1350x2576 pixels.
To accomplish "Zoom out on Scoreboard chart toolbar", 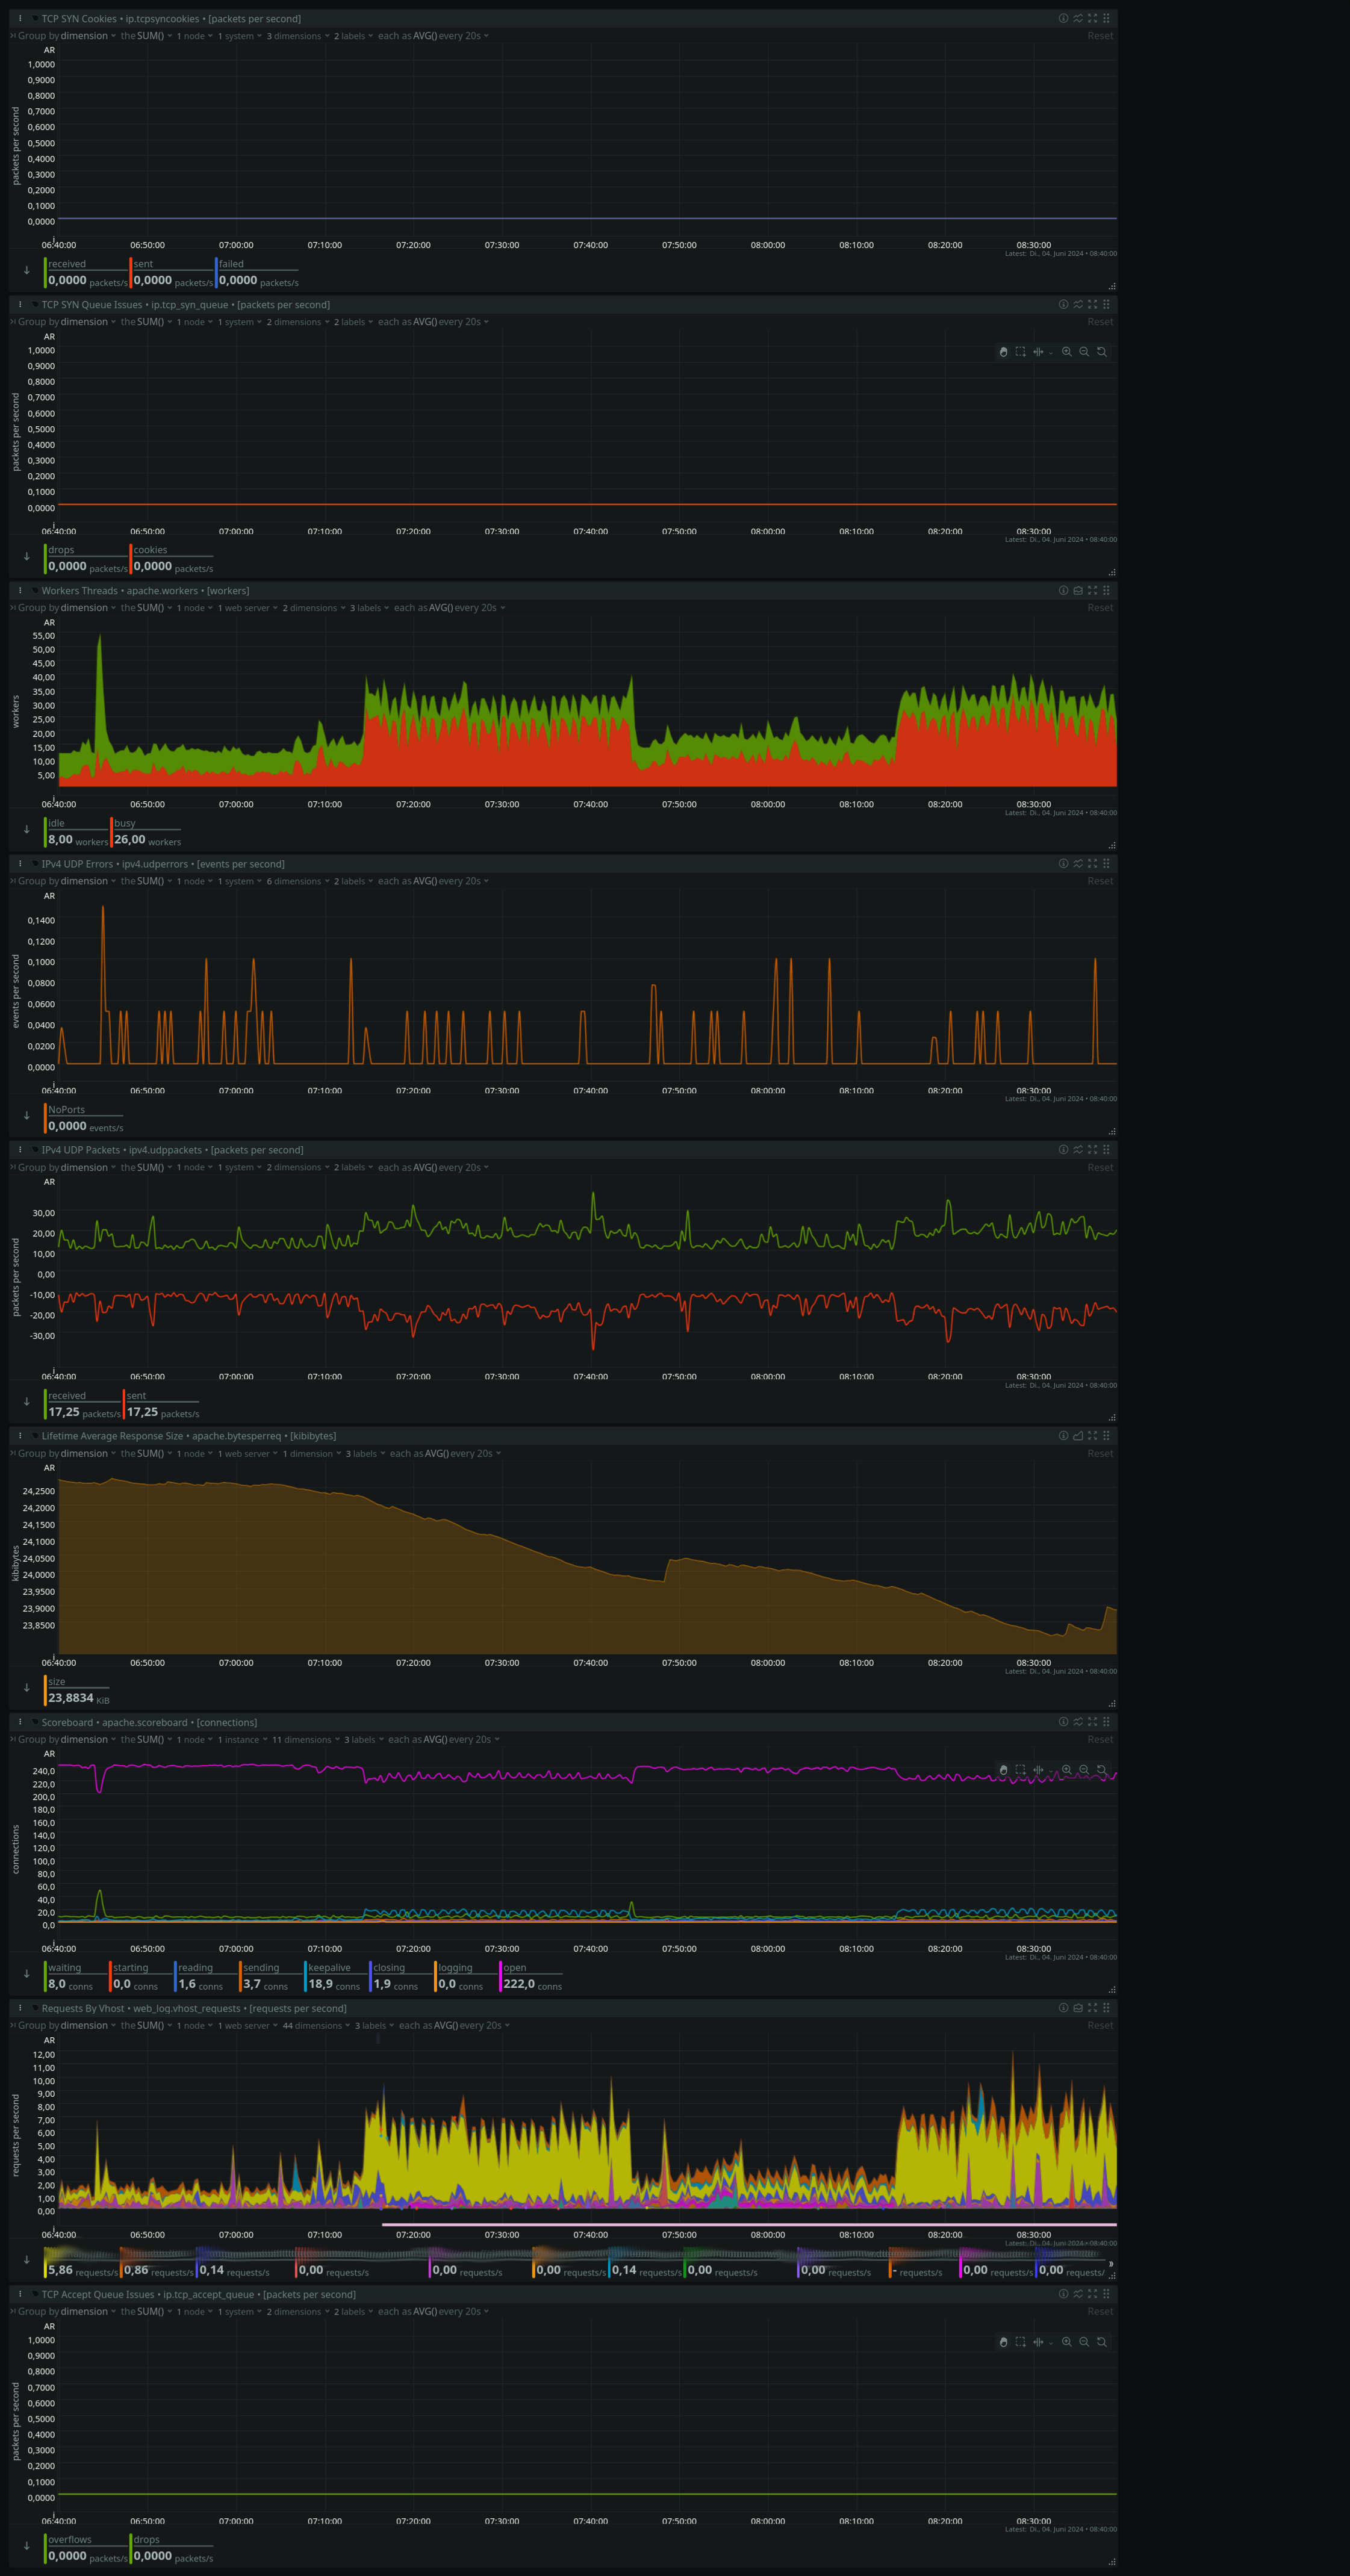I will pyautogui.click(x=1084, y=1770).
